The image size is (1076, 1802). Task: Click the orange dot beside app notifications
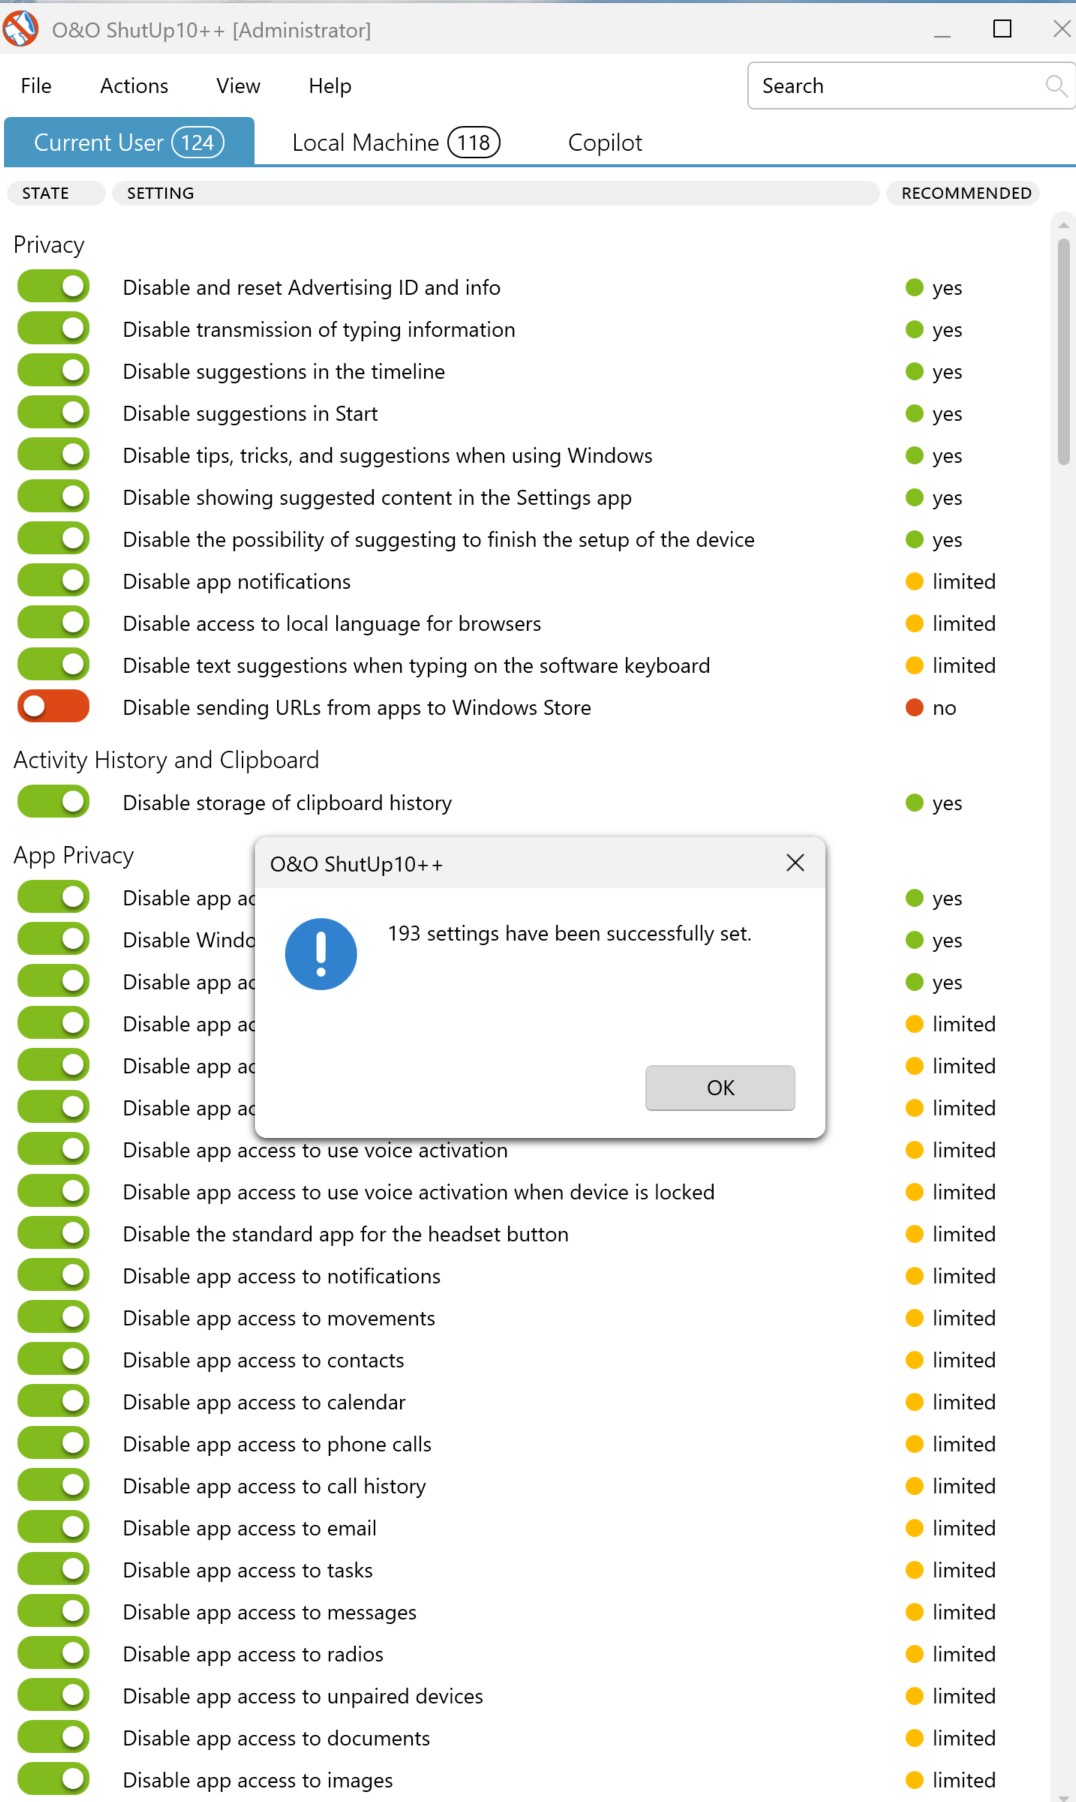pyautogui.click(x=914, y=582)
